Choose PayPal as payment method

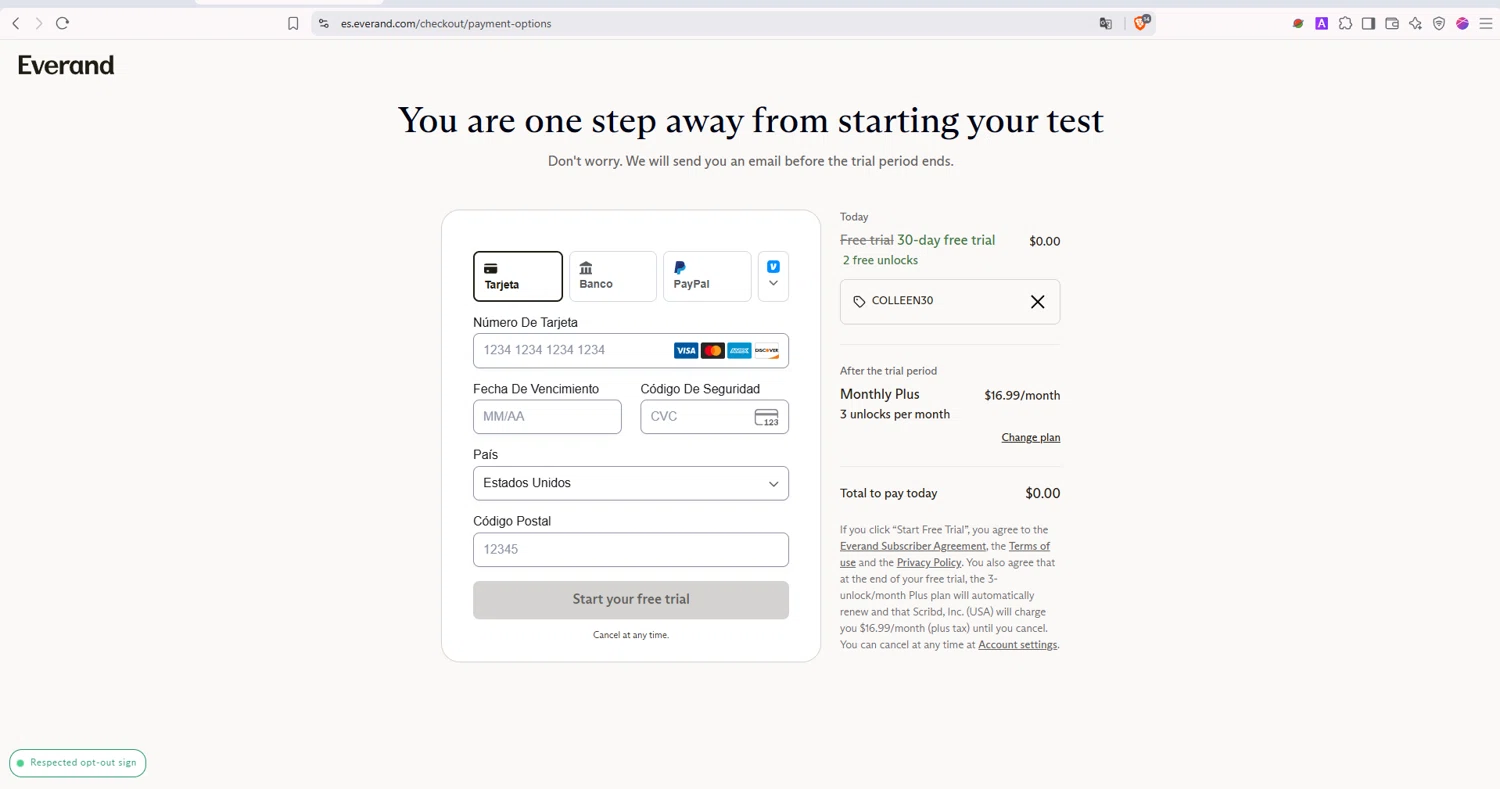[707, 276]
